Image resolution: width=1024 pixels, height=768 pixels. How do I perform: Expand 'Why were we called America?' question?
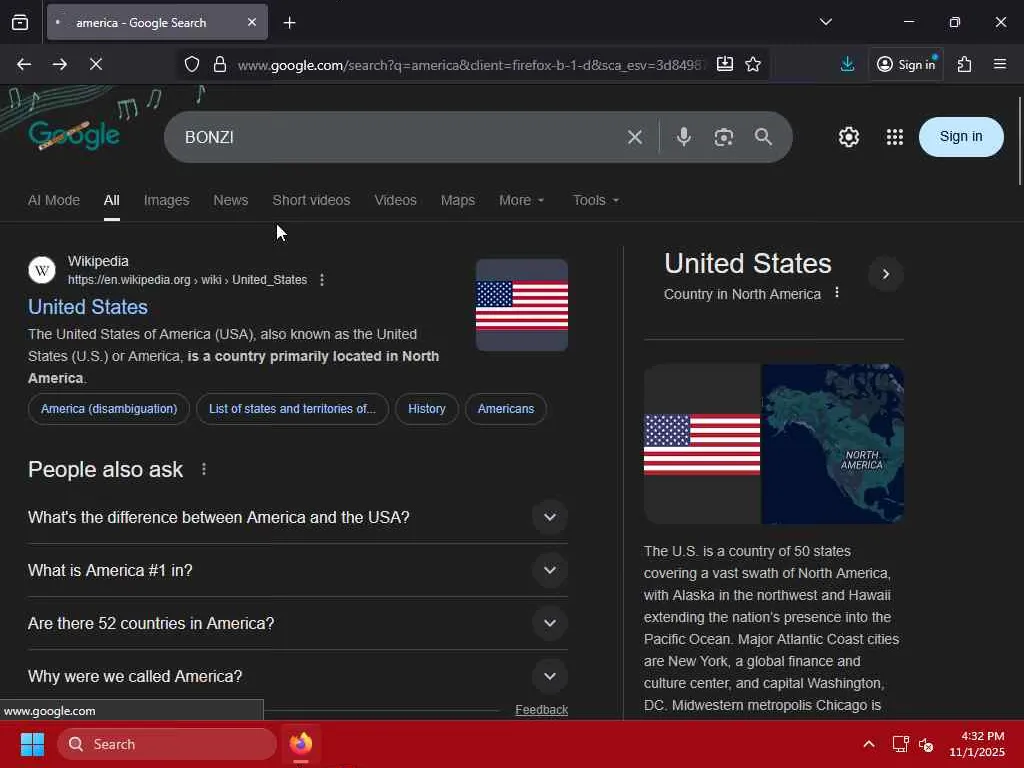coord(297,676)
